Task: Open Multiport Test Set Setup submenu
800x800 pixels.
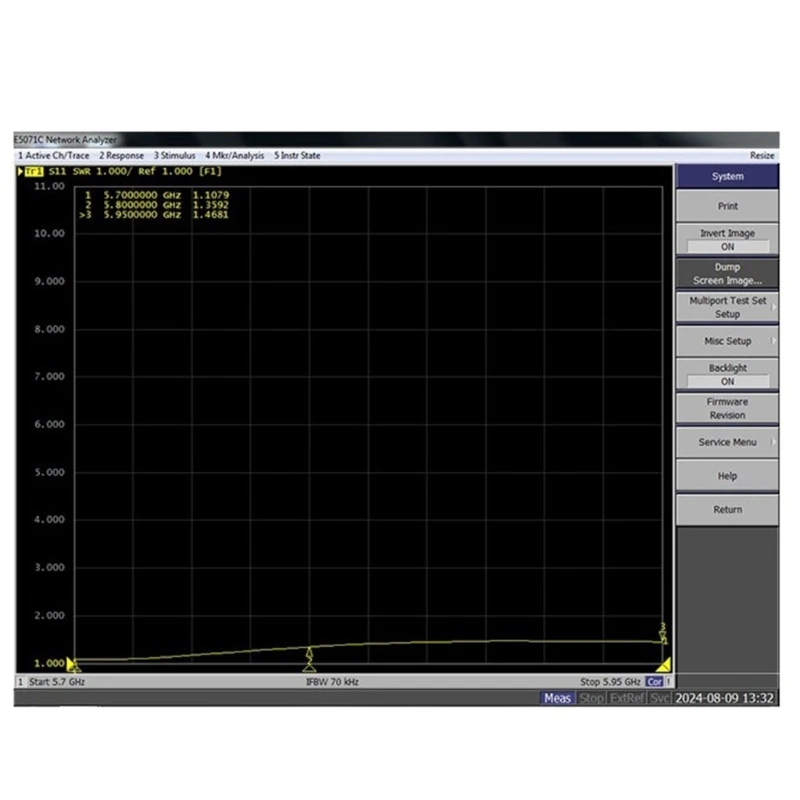Action: pyautogui.click(x=727, y=307)
